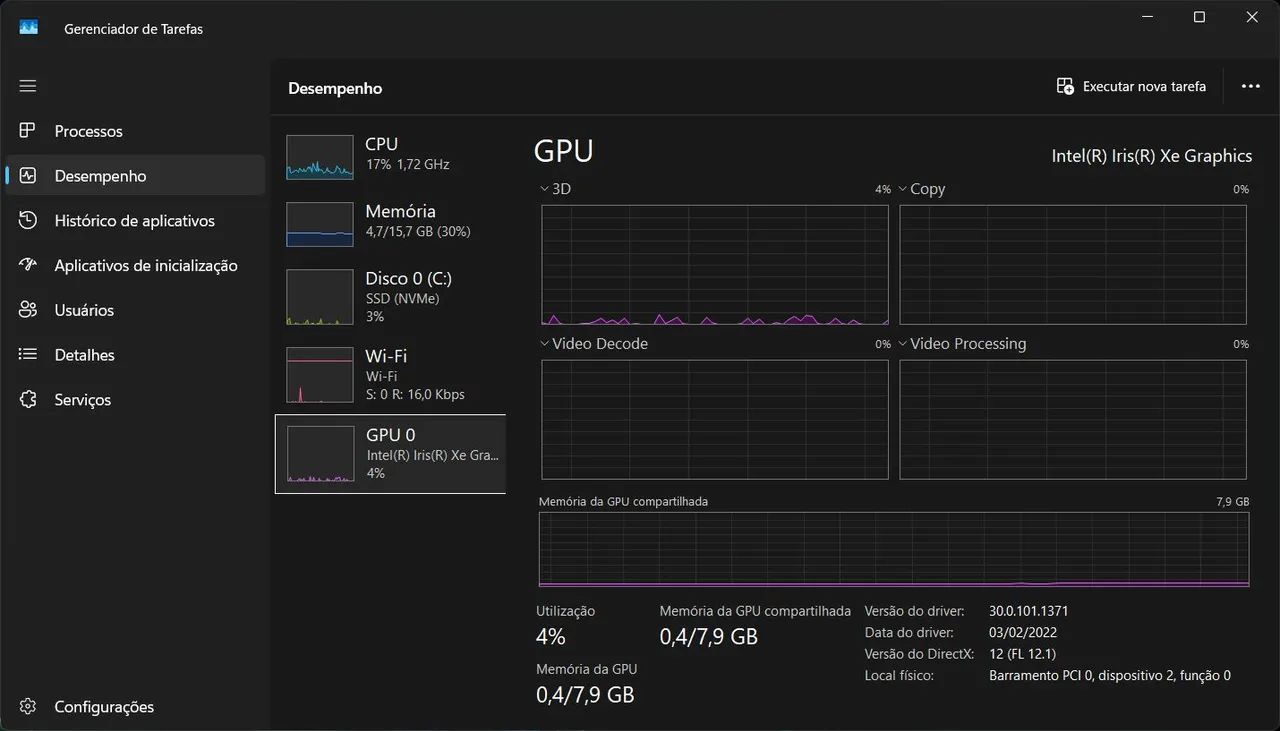1280x731 pixels.
Task: Click the Video Decode graph area
Action: point(715,419)
